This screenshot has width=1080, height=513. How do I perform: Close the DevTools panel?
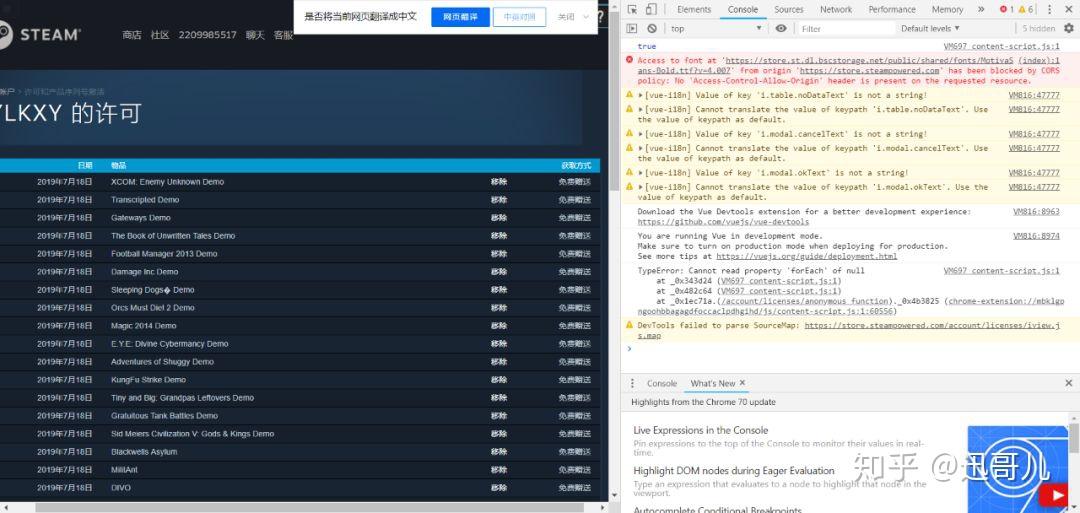pos(1068,10)
